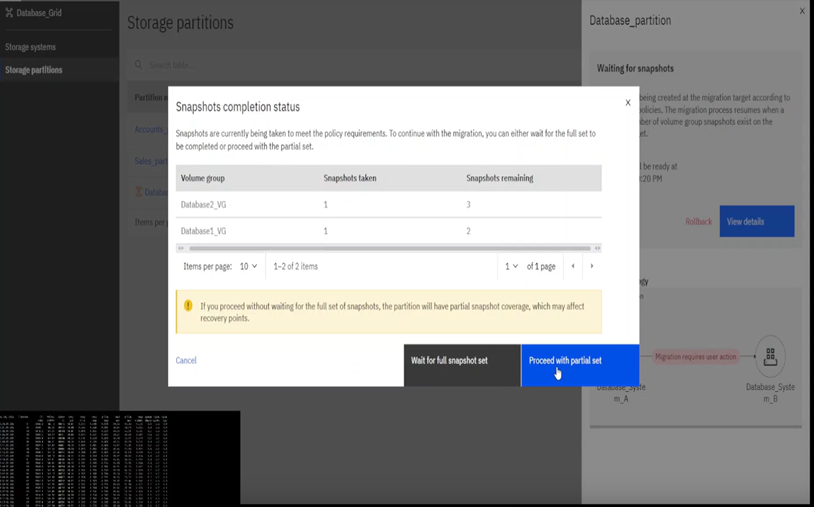814x507 pixels.
Task: Click the Rollback link
Action: tap(698, 221)
